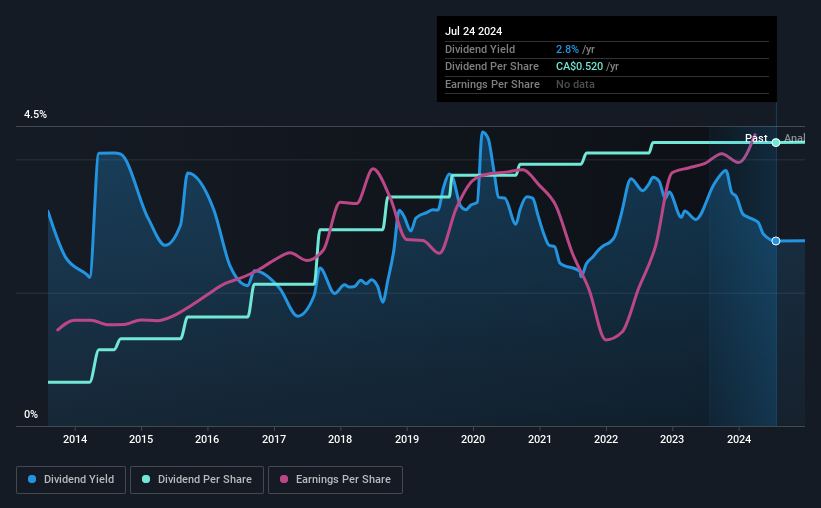Screen dimensions: 821x508
Task: Click the No data earnings value
Action: (575, 84)
